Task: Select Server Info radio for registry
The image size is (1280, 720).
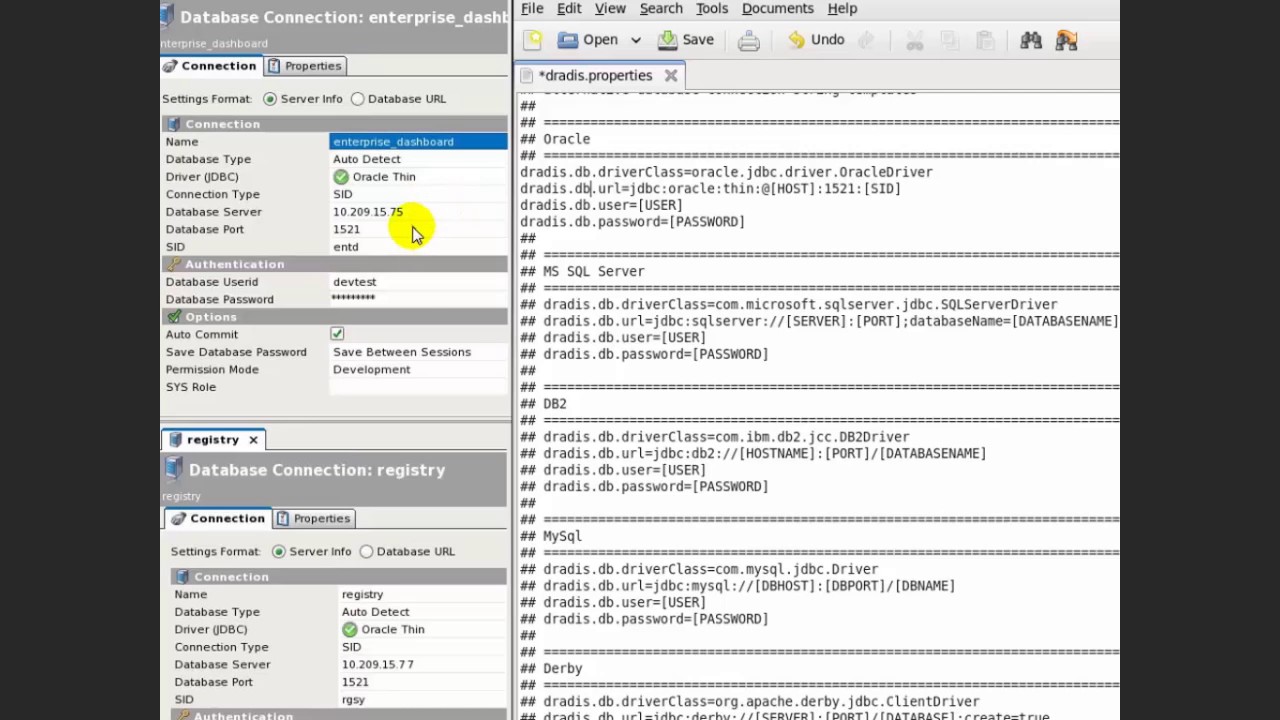Action: click(279, 552)
